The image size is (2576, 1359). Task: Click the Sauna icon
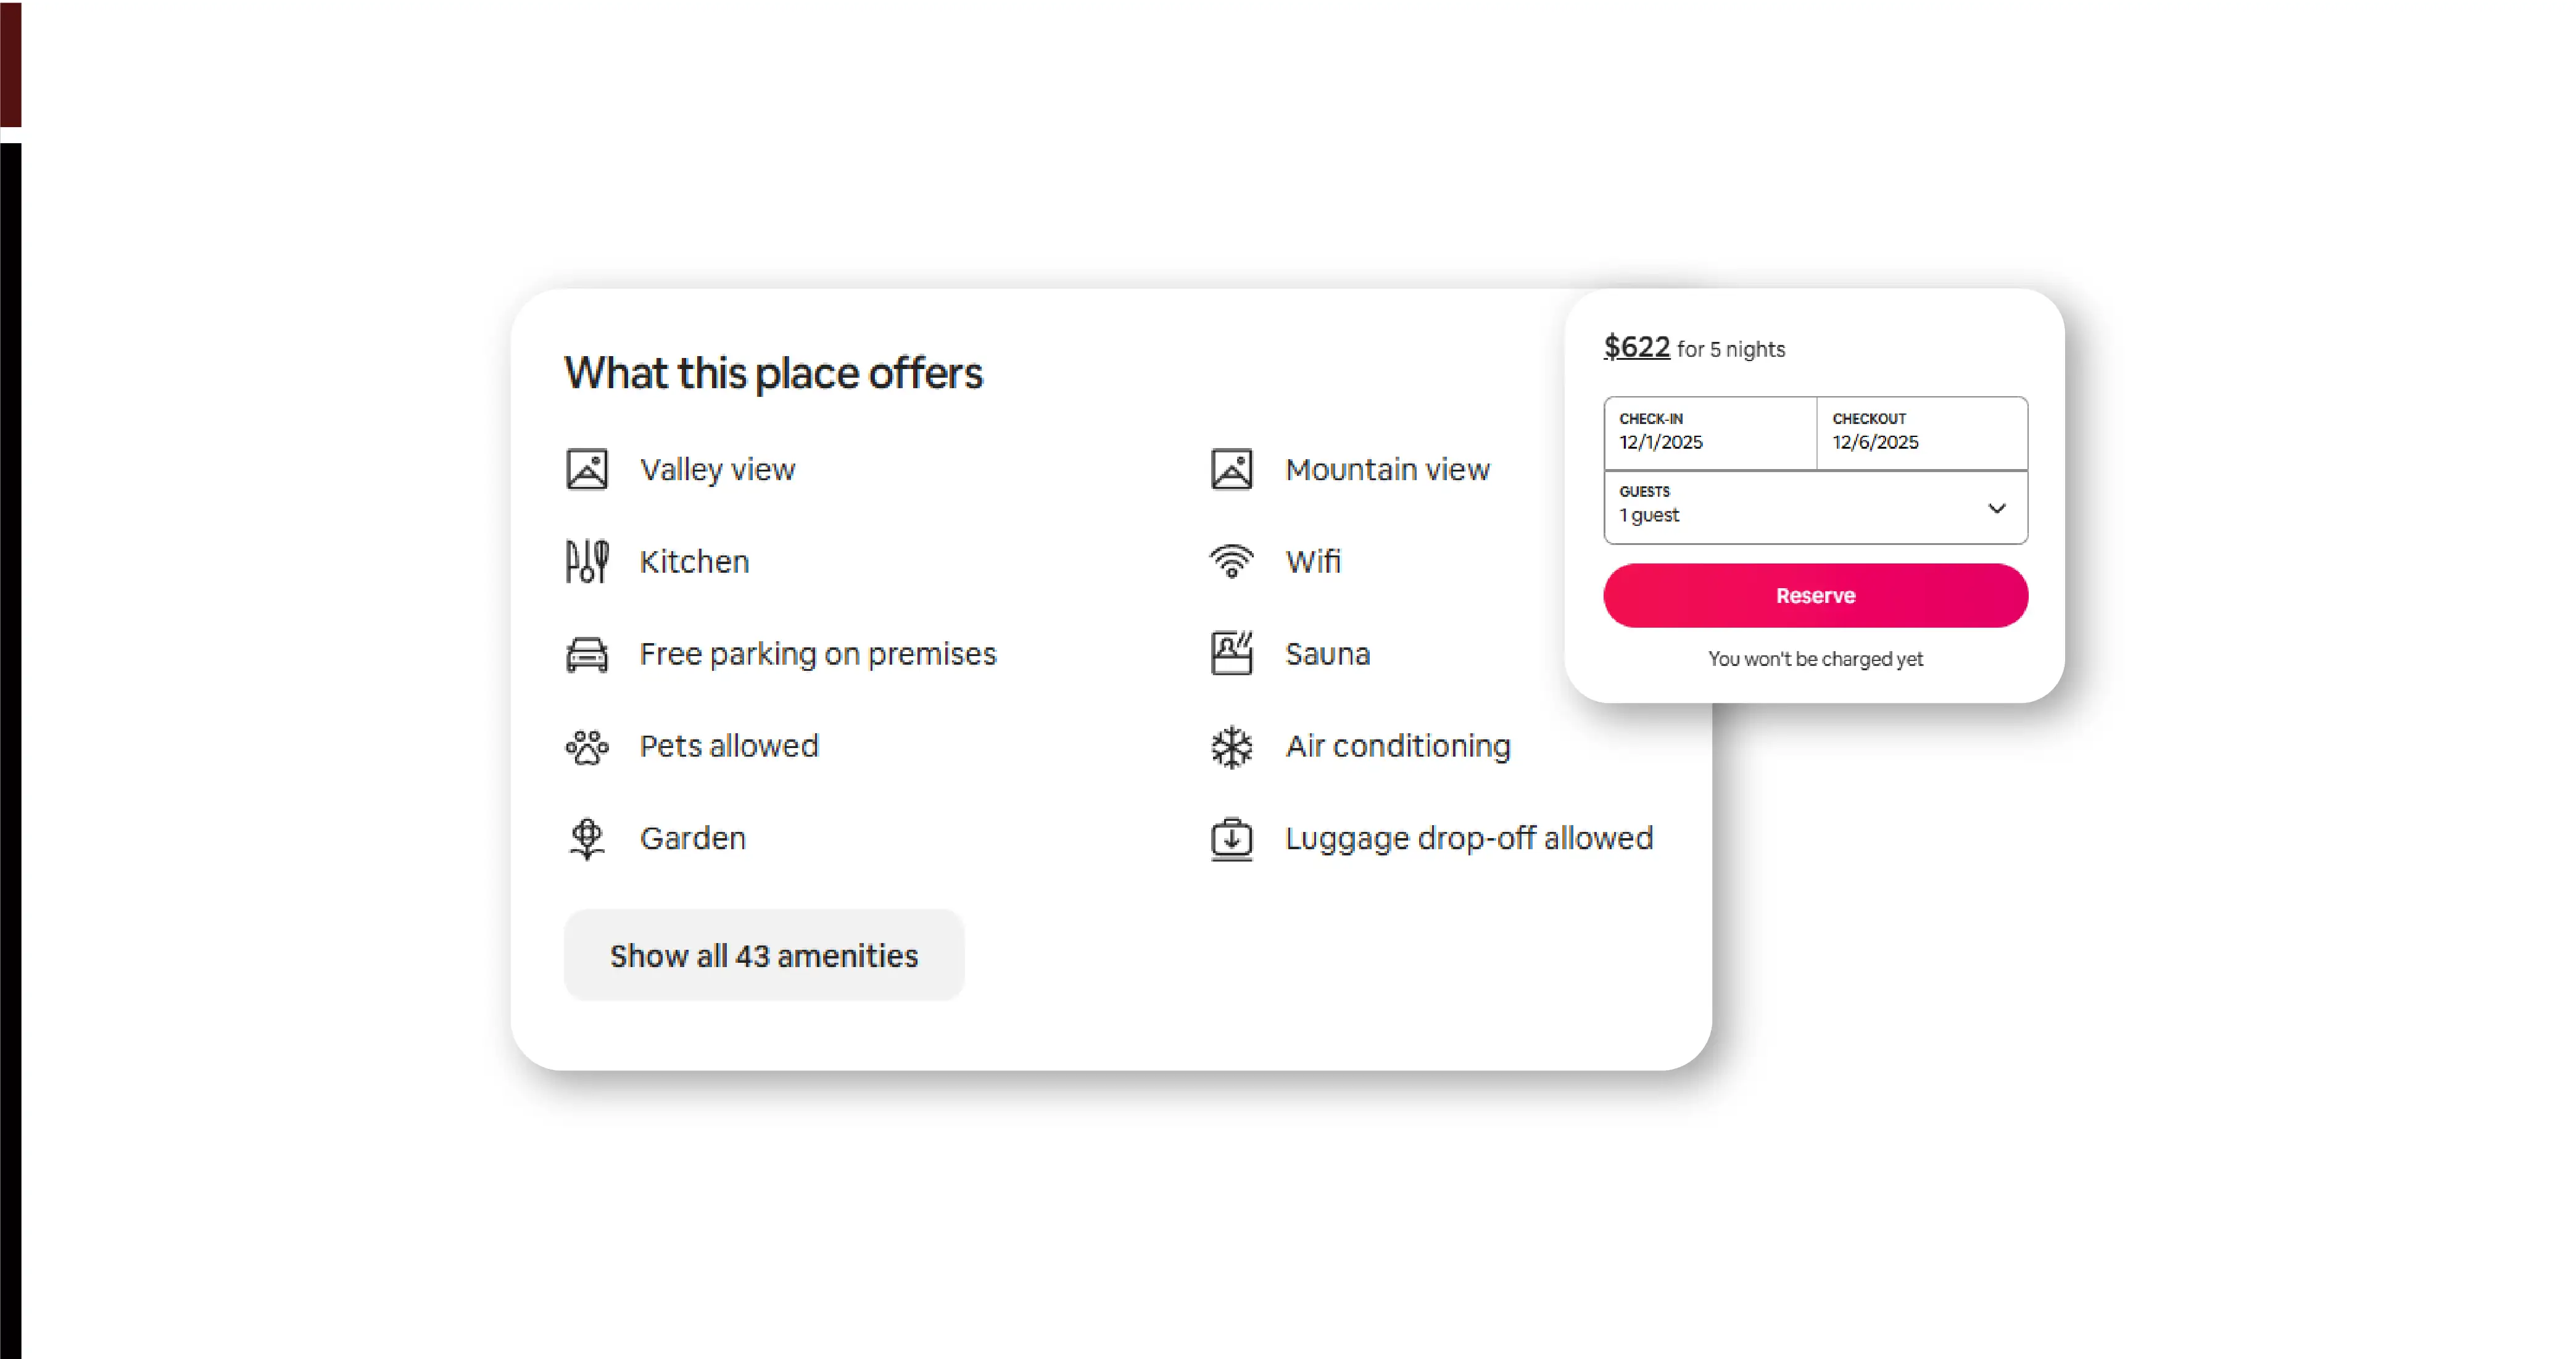1231,654
